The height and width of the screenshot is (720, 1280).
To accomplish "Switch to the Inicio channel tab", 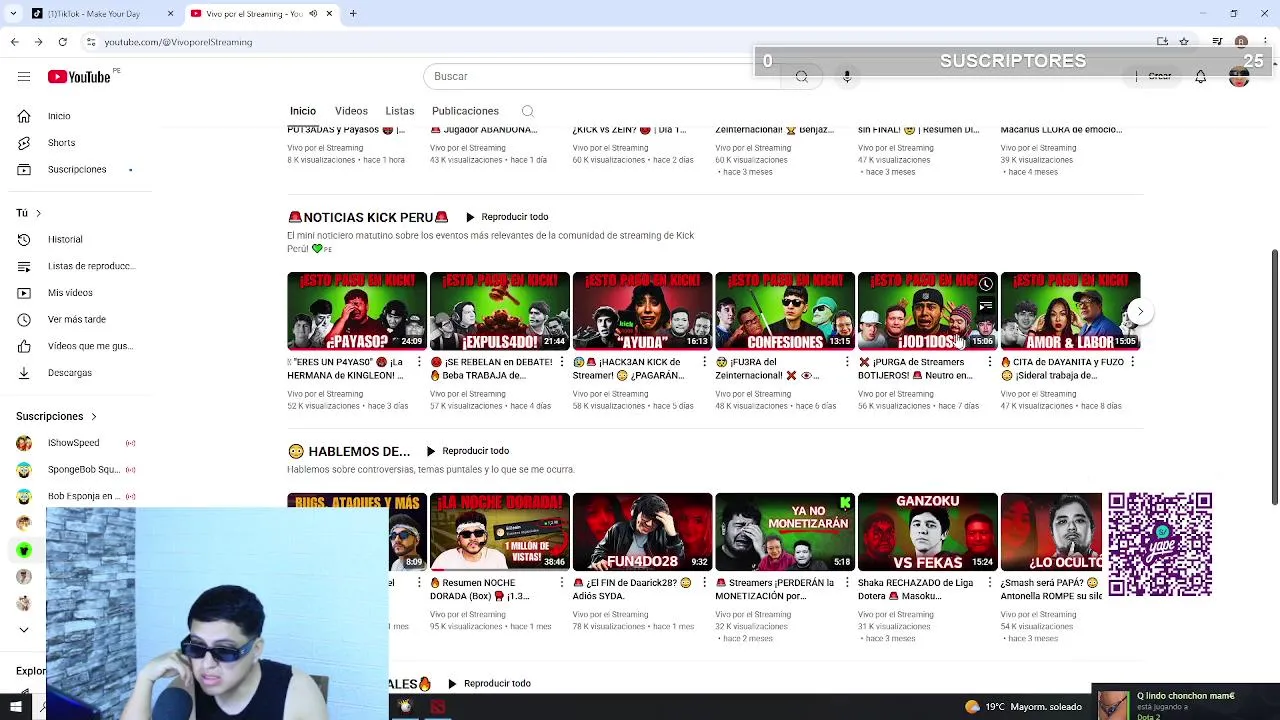I will pos(302,111).
